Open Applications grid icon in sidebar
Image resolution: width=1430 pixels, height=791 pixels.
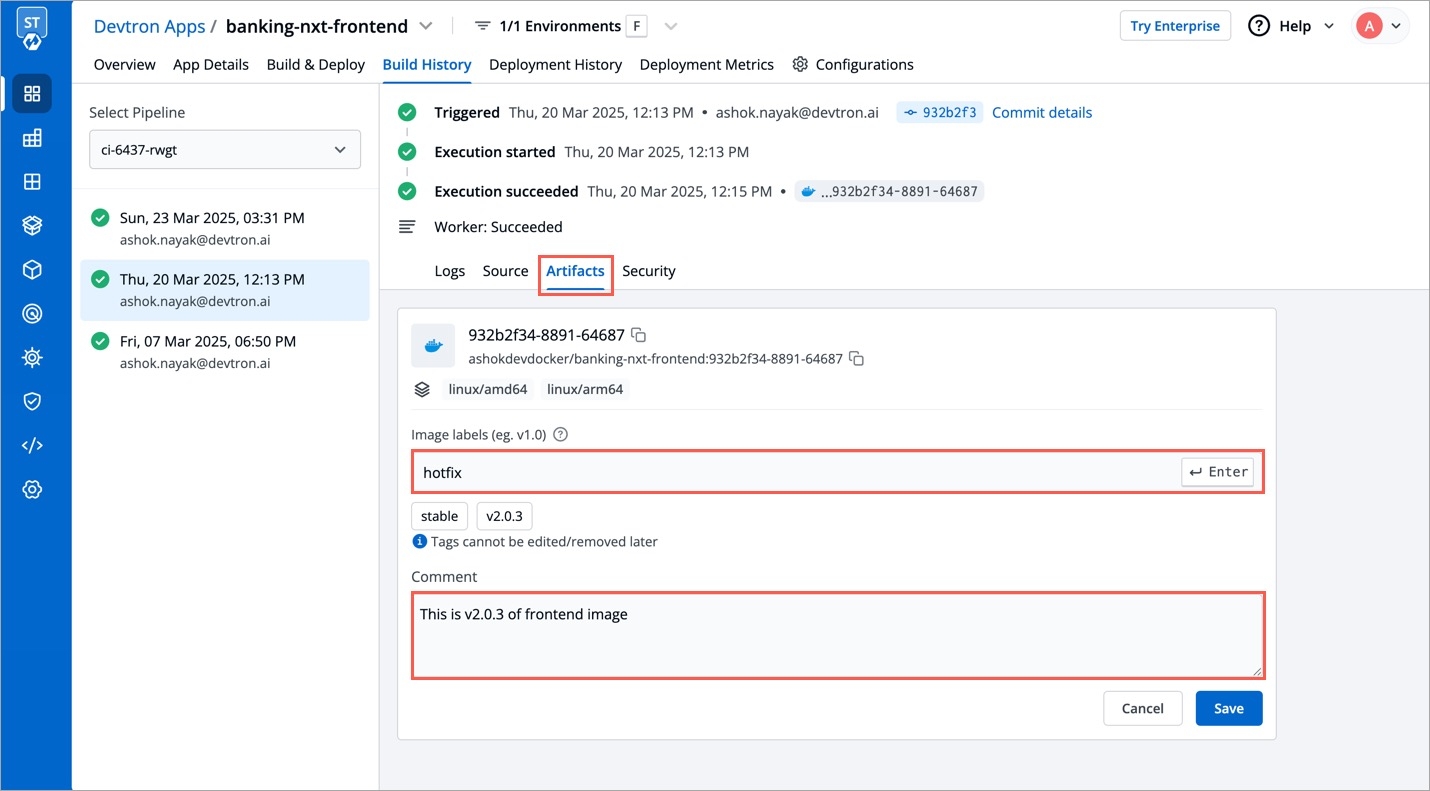pos(32,94)
